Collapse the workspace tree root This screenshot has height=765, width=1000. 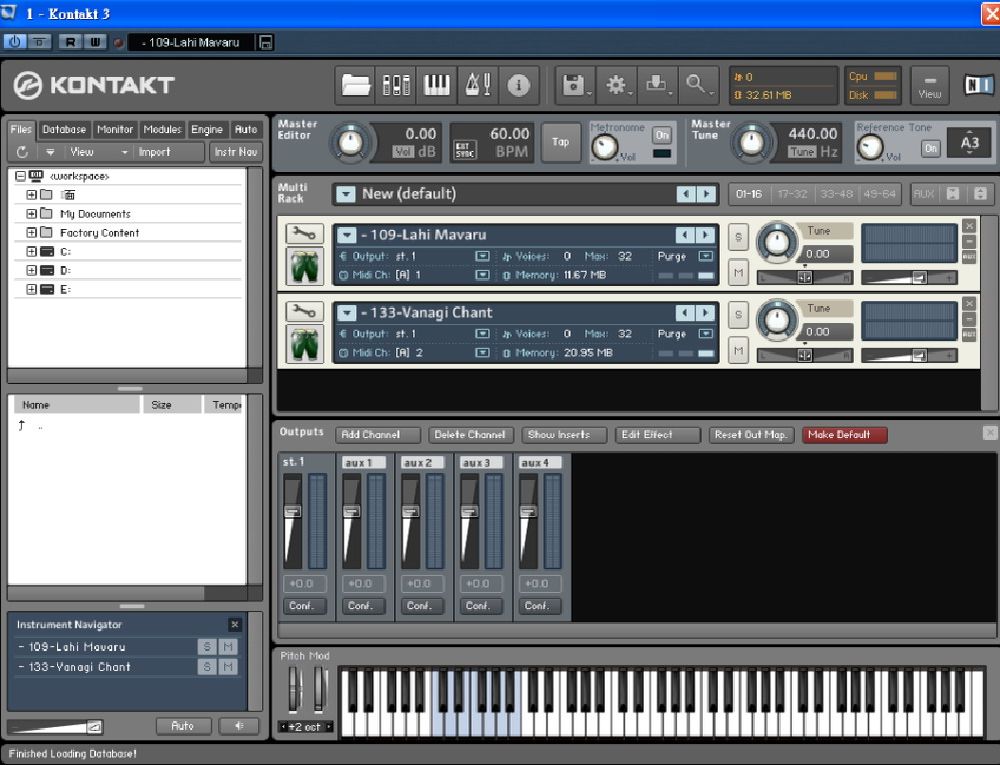point(20,175)
